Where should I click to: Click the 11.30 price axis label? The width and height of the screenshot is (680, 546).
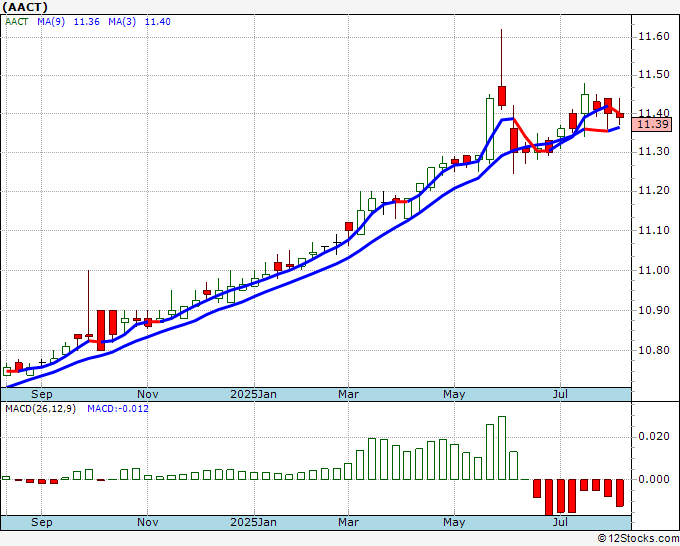(654, 151)
